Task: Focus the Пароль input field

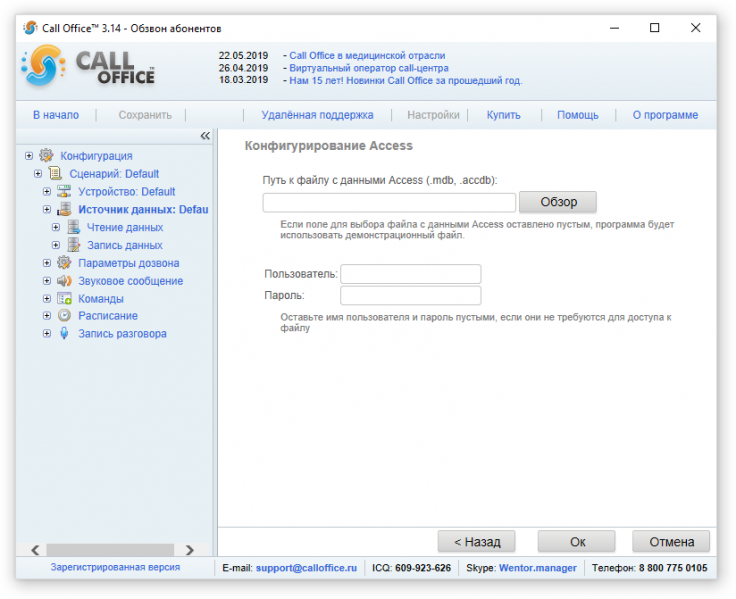Action: click(x=411, y=295)
